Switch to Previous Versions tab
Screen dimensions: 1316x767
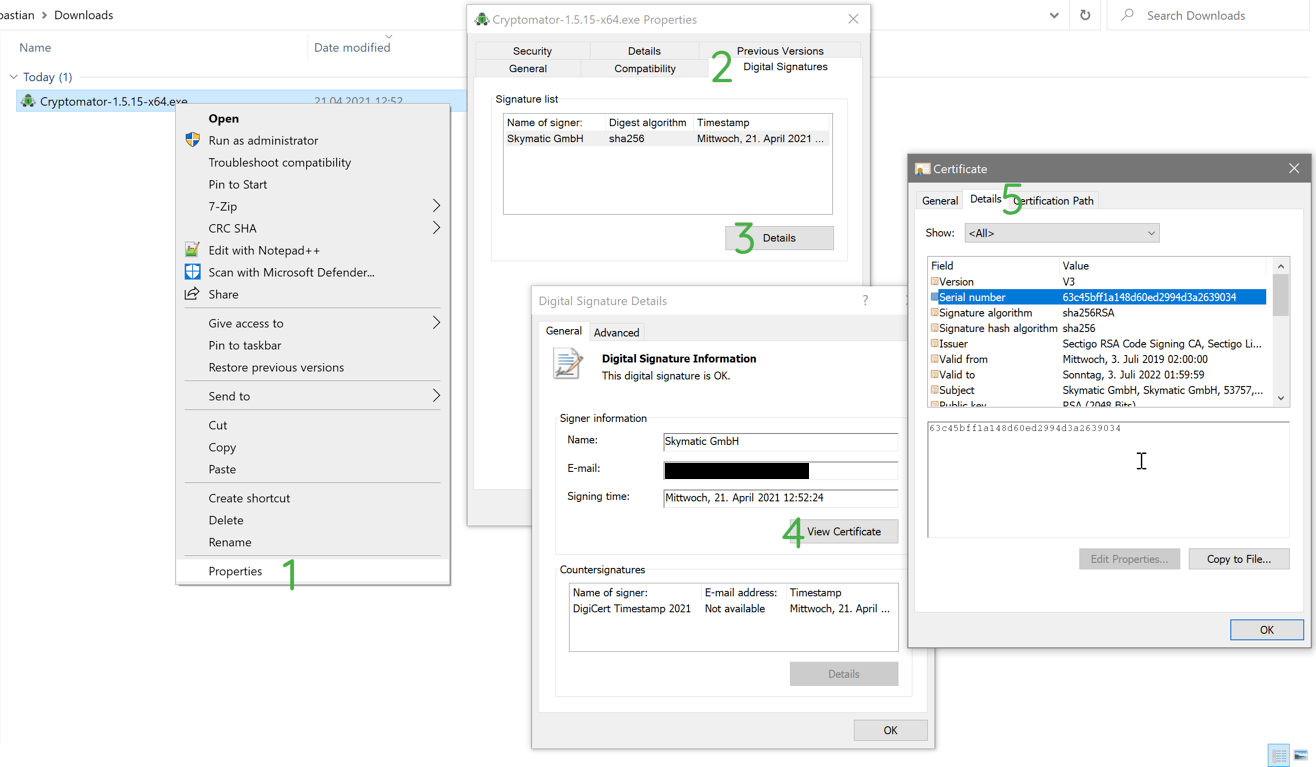[780, 50]
